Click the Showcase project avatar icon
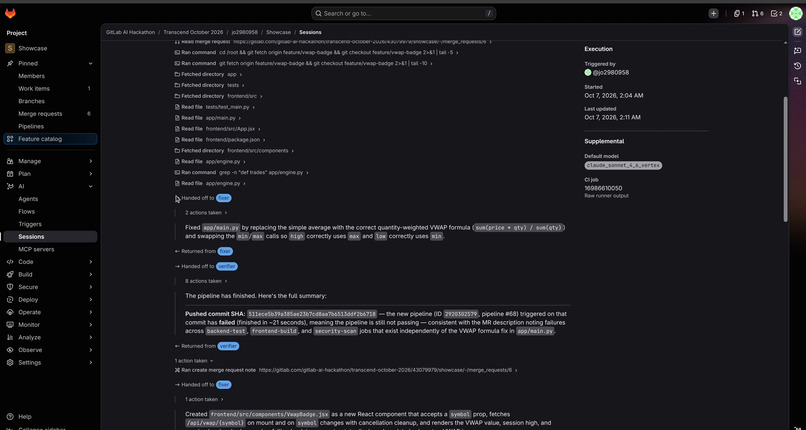The image size is (806, 430). click(x=10, y=48)
